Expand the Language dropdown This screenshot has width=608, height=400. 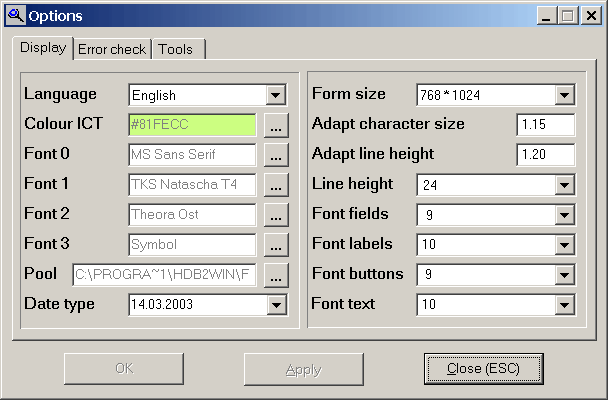point(277,96)
